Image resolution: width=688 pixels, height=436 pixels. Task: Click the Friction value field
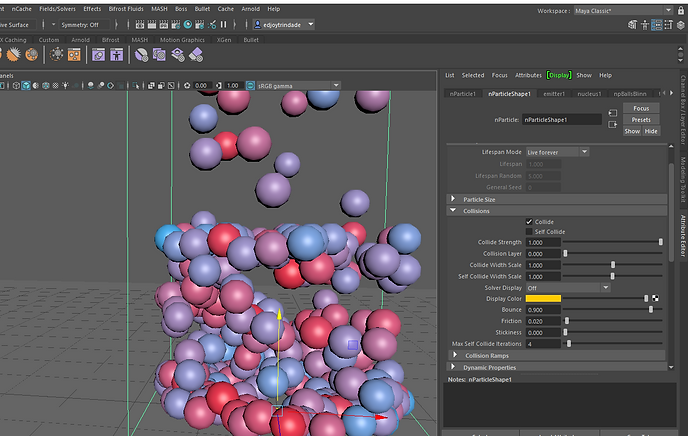point(543,321)
